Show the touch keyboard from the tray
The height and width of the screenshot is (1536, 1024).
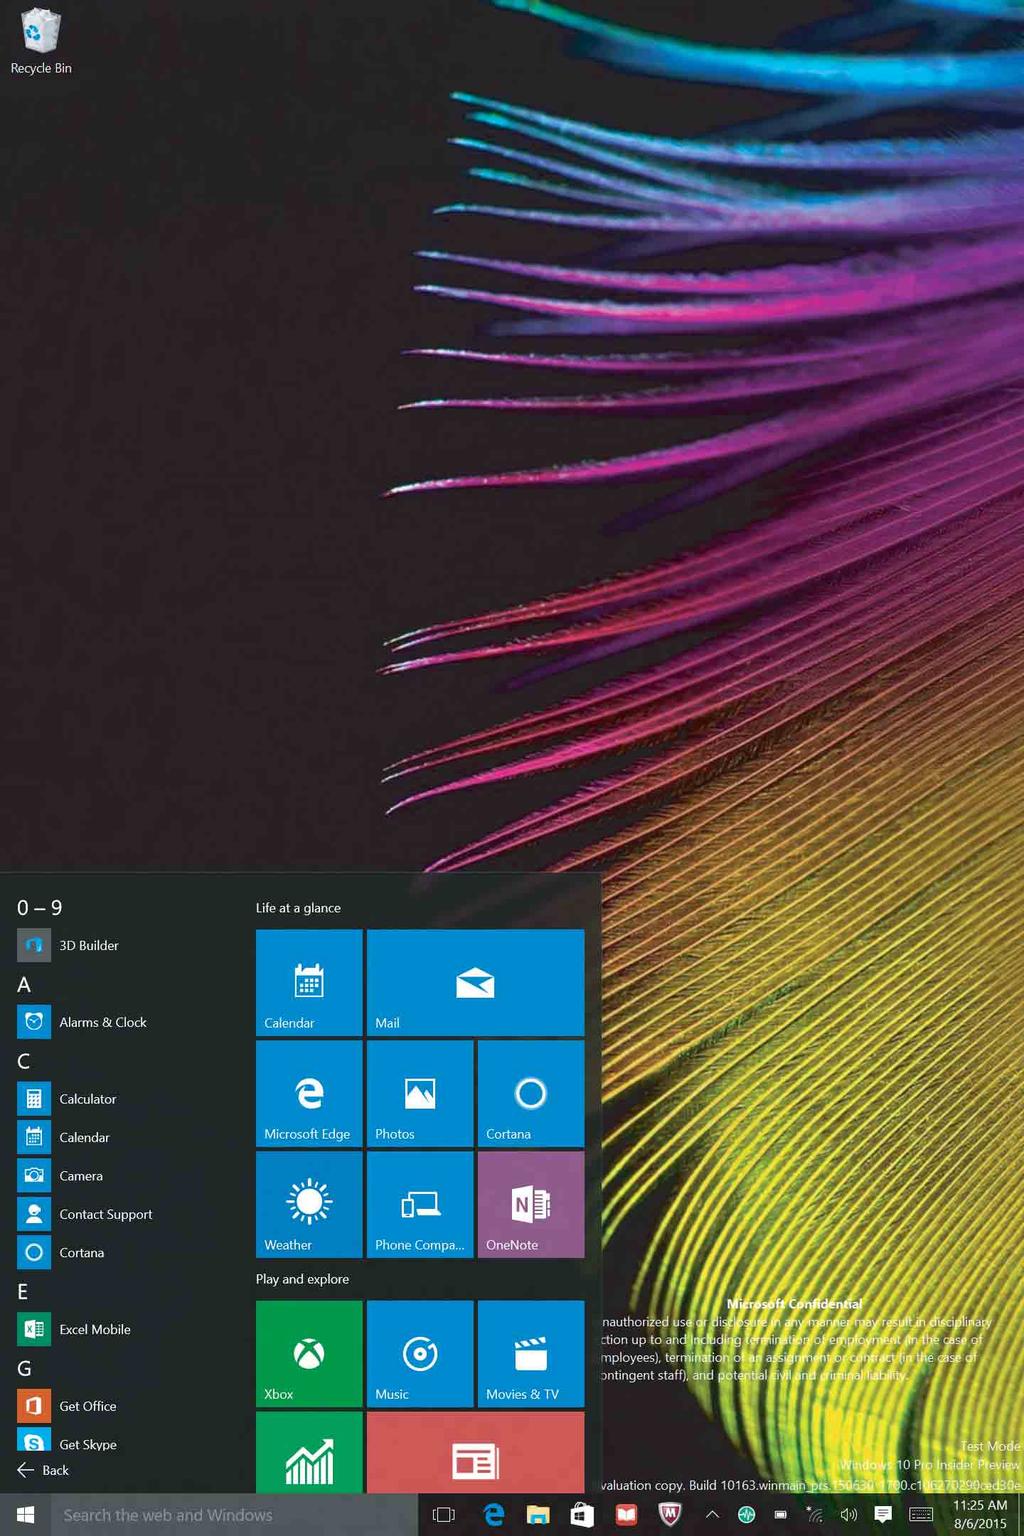(921, 1515)
